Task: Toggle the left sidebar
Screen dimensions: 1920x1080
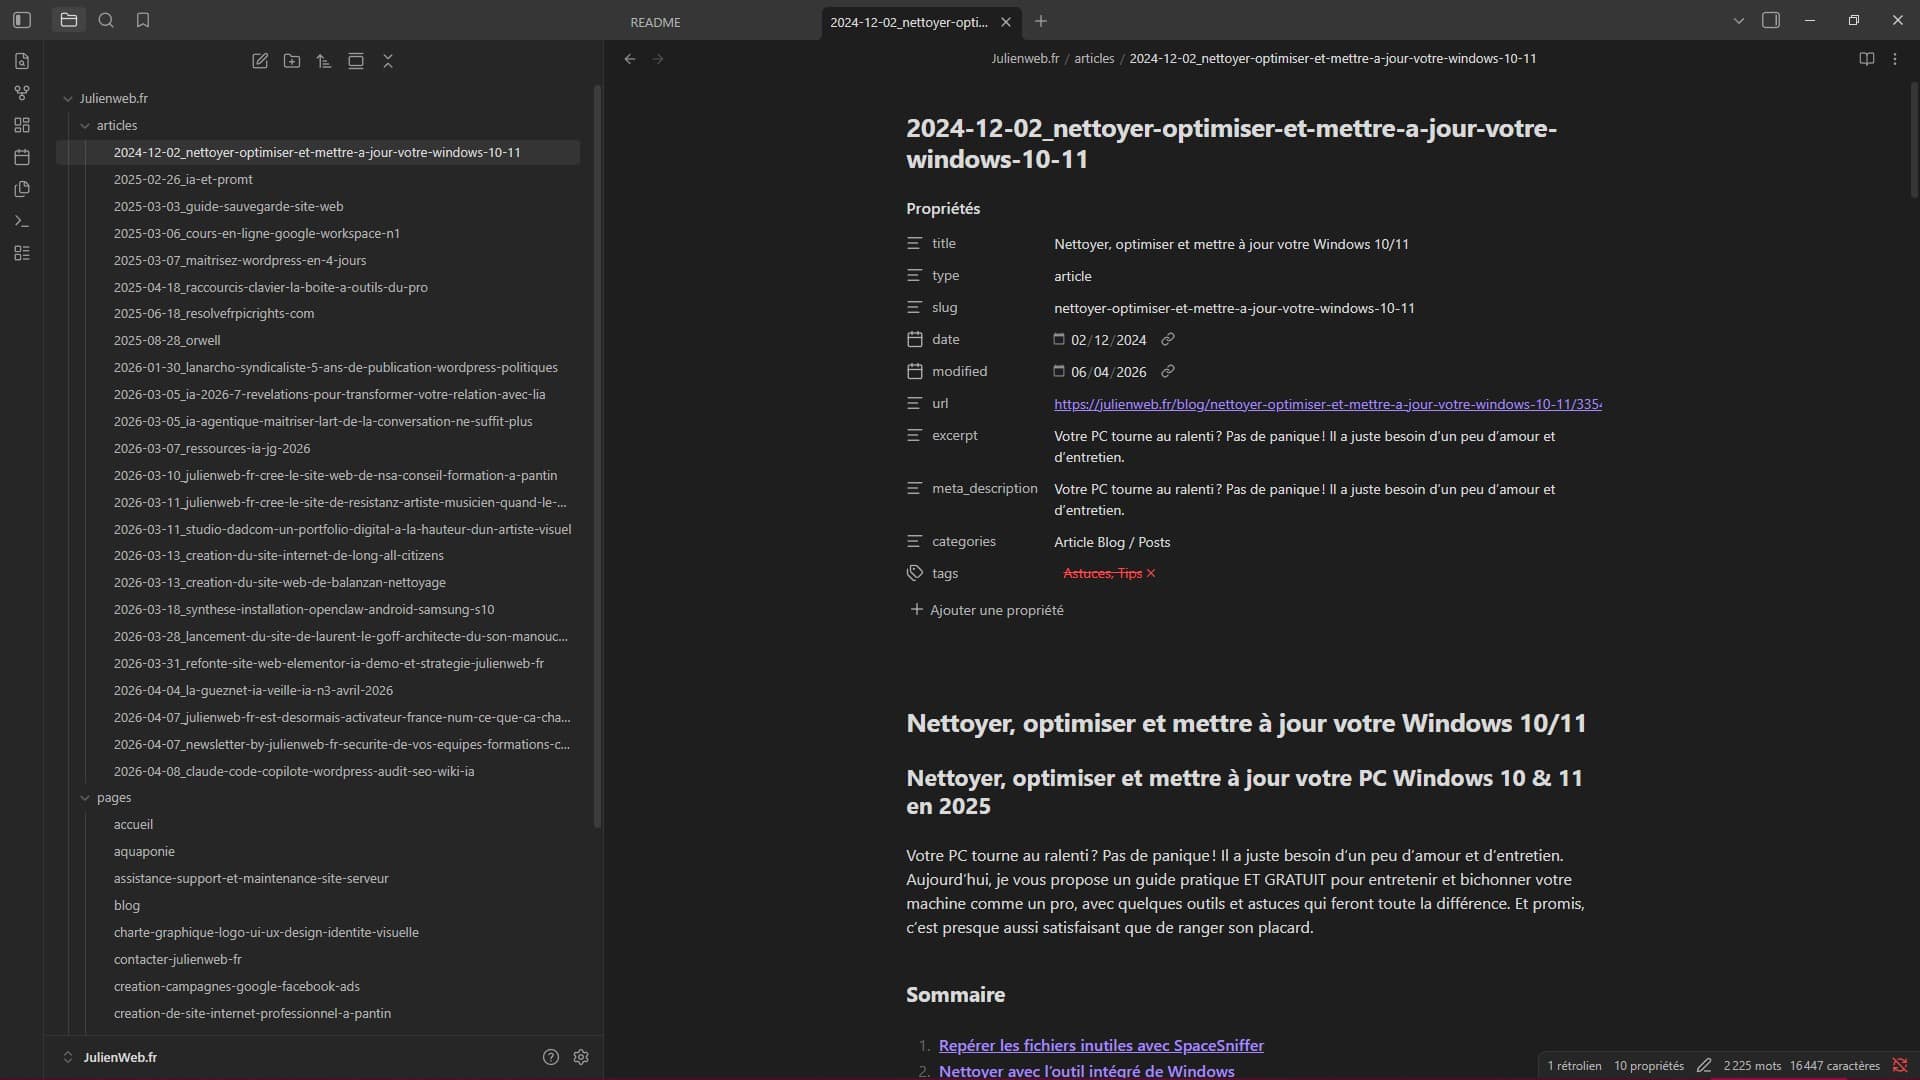Action: click(x=22, y=20)
